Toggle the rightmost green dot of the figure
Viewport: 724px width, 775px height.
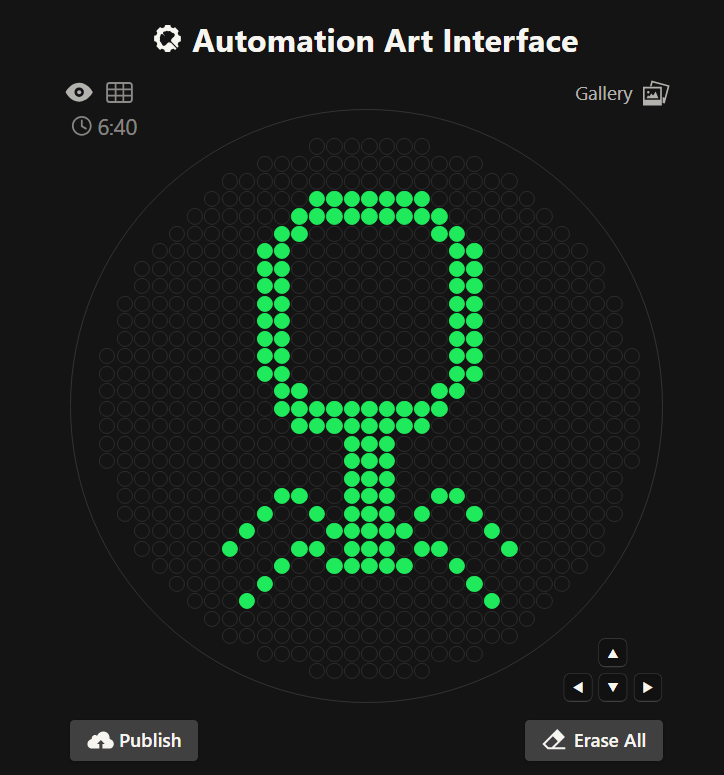click(x=509, y=549)
